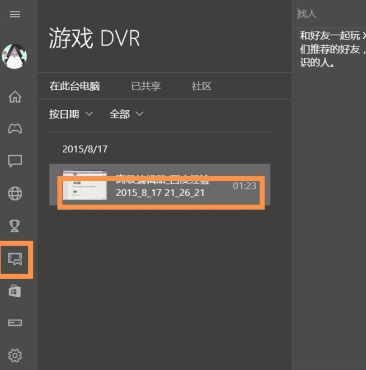Open the hamburger navigation menu

[15, 14]
